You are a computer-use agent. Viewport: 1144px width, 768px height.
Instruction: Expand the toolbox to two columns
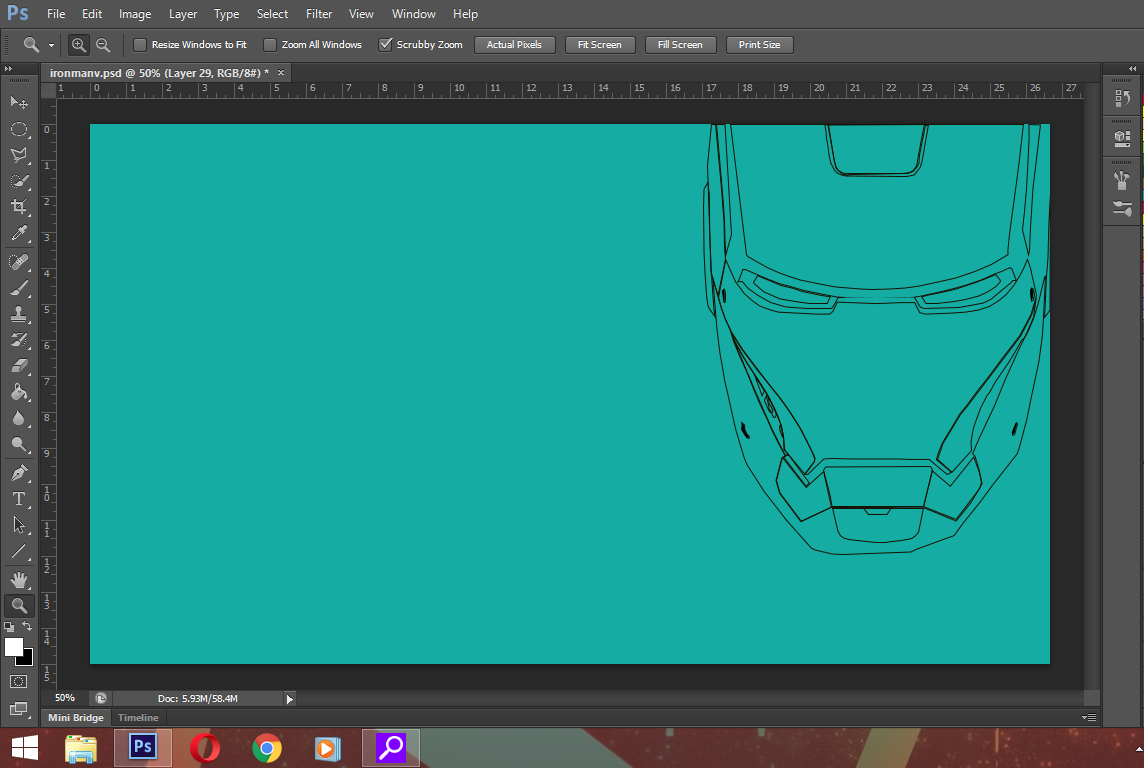(x=8, y=69)
